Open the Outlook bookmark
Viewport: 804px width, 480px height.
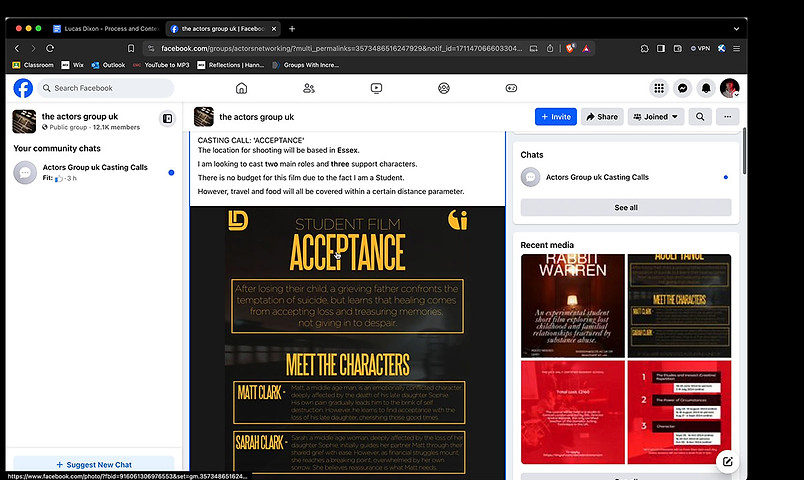click(x=108, y=65)
